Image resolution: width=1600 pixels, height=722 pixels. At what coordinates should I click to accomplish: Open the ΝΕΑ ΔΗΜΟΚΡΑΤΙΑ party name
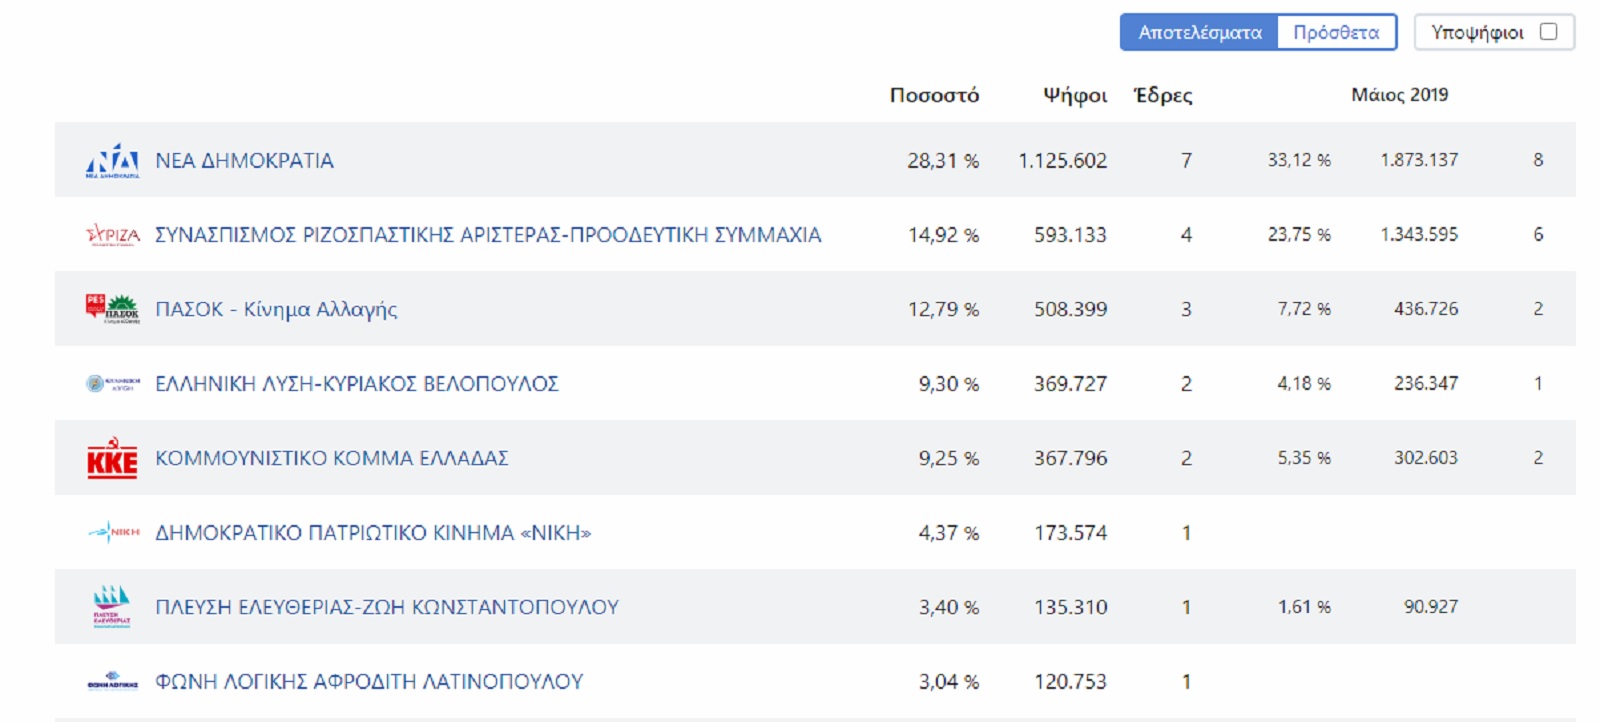tap(244, 160)
